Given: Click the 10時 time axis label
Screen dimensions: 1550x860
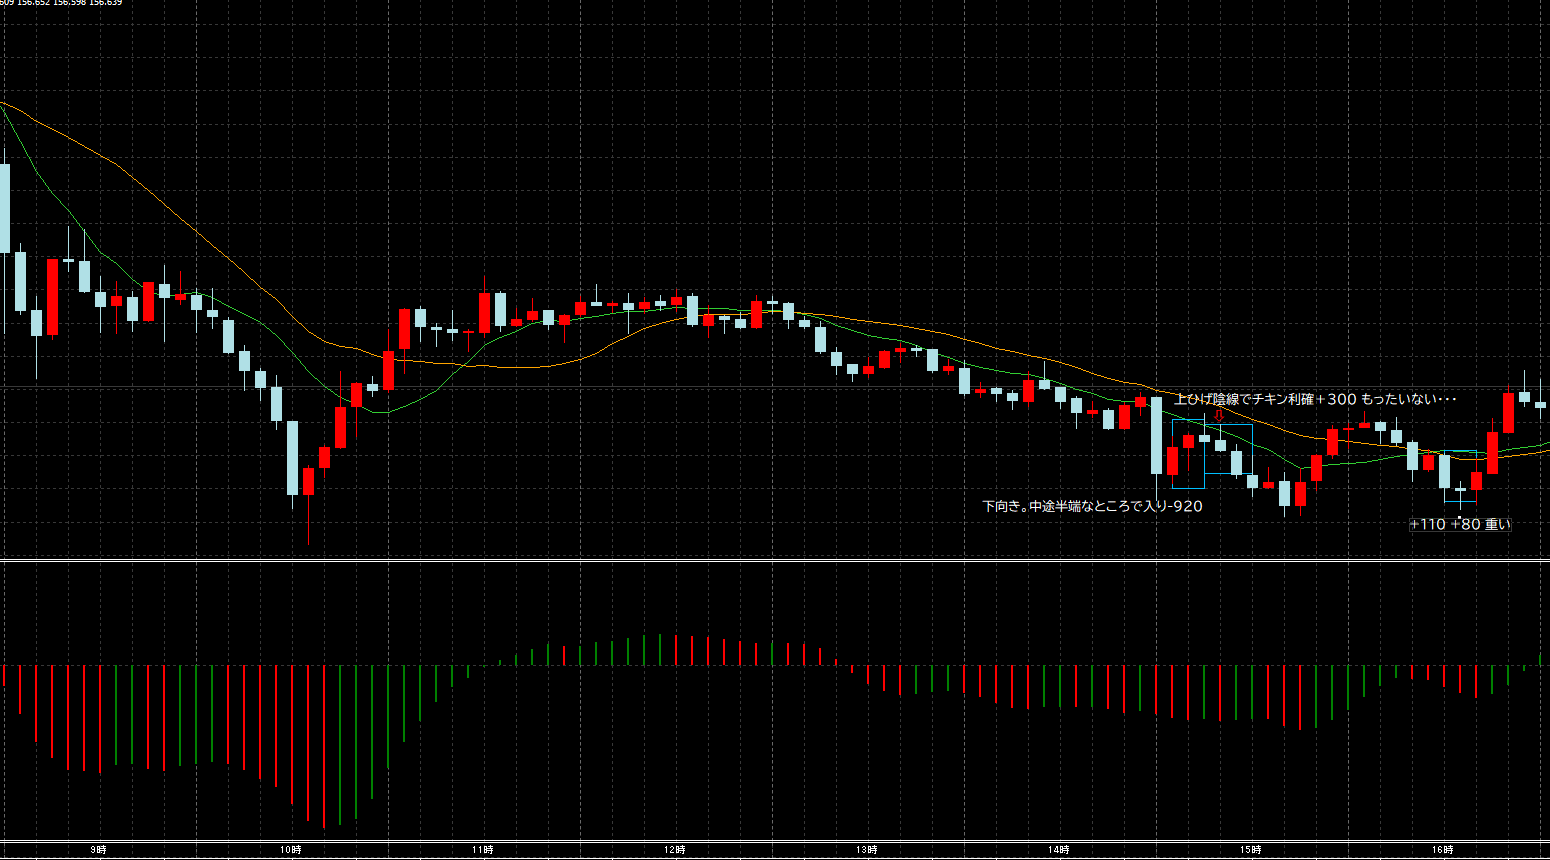Looking at the screenshot, I should [x=290, y=850].
